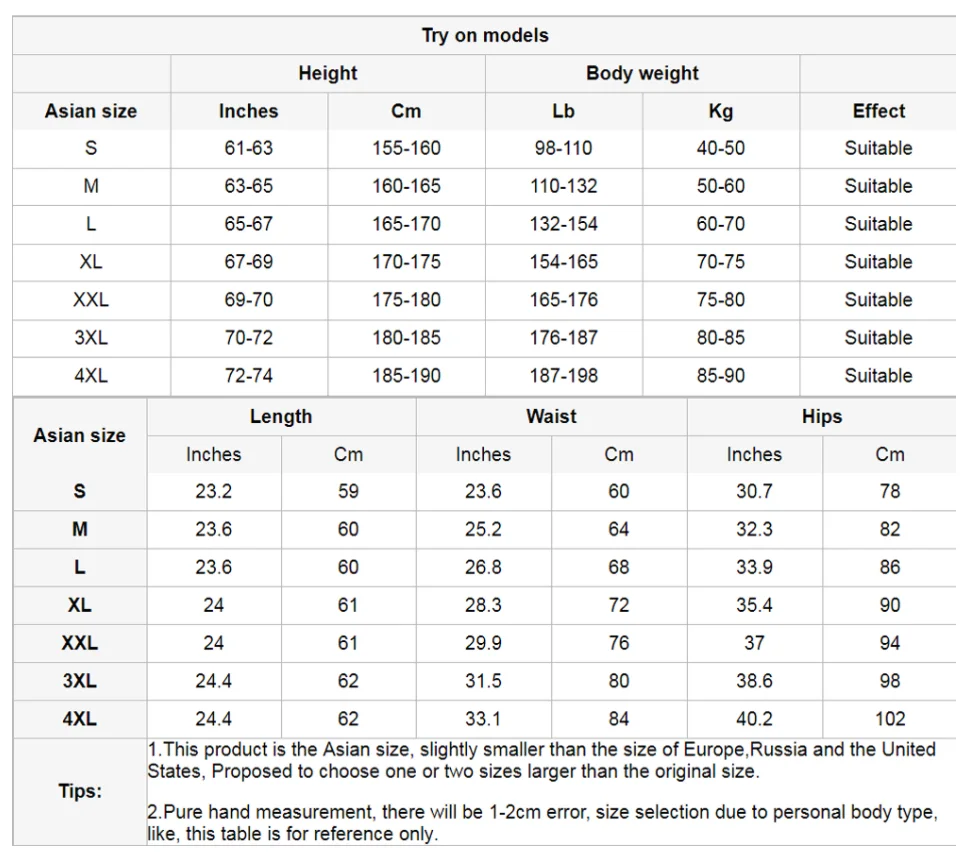Click the 155-160 cm height cell
975x855 pixels.
pyautogui.click(x=406, y=149)
